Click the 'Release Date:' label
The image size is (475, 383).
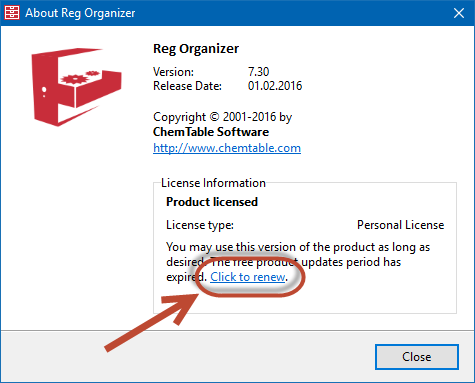click(187, 86)
